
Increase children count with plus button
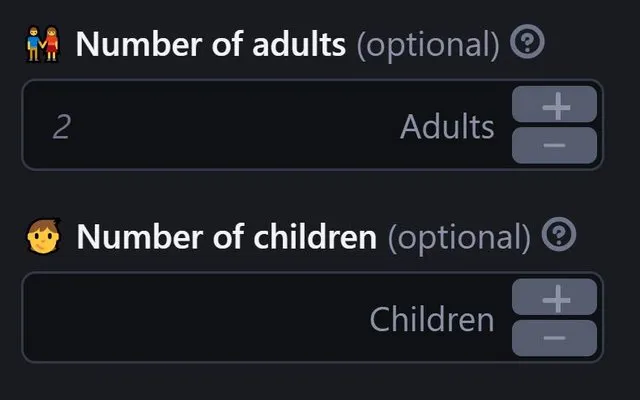click(554, 297)
